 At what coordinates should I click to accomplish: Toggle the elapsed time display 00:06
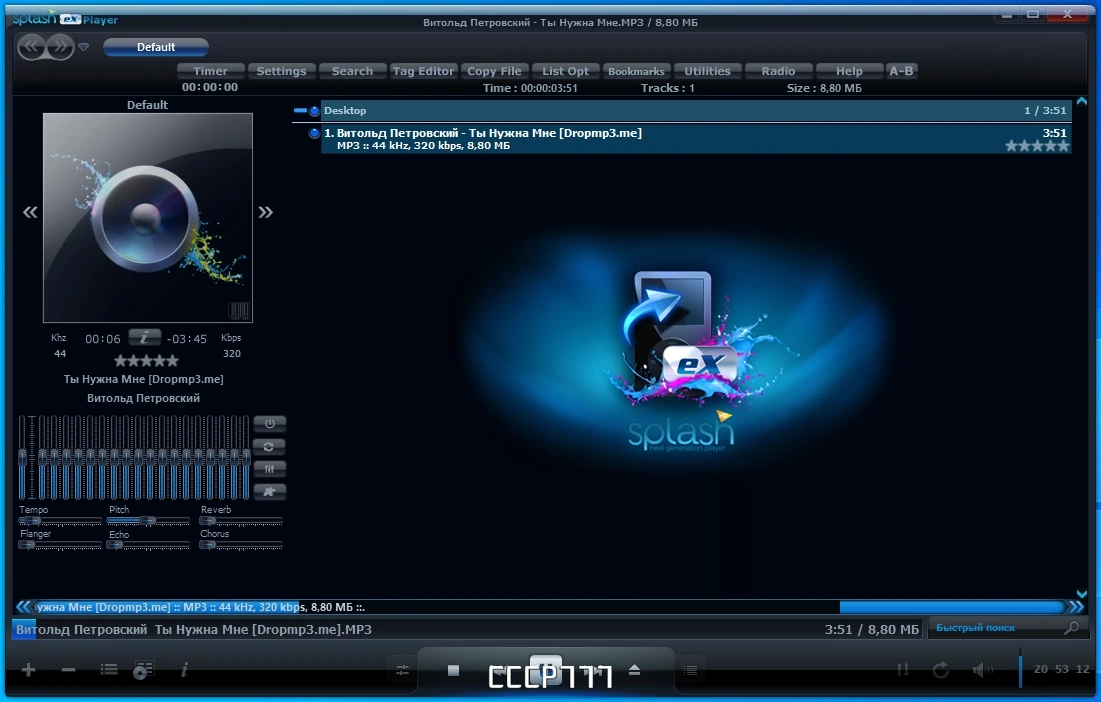click(x=103, y=339)
